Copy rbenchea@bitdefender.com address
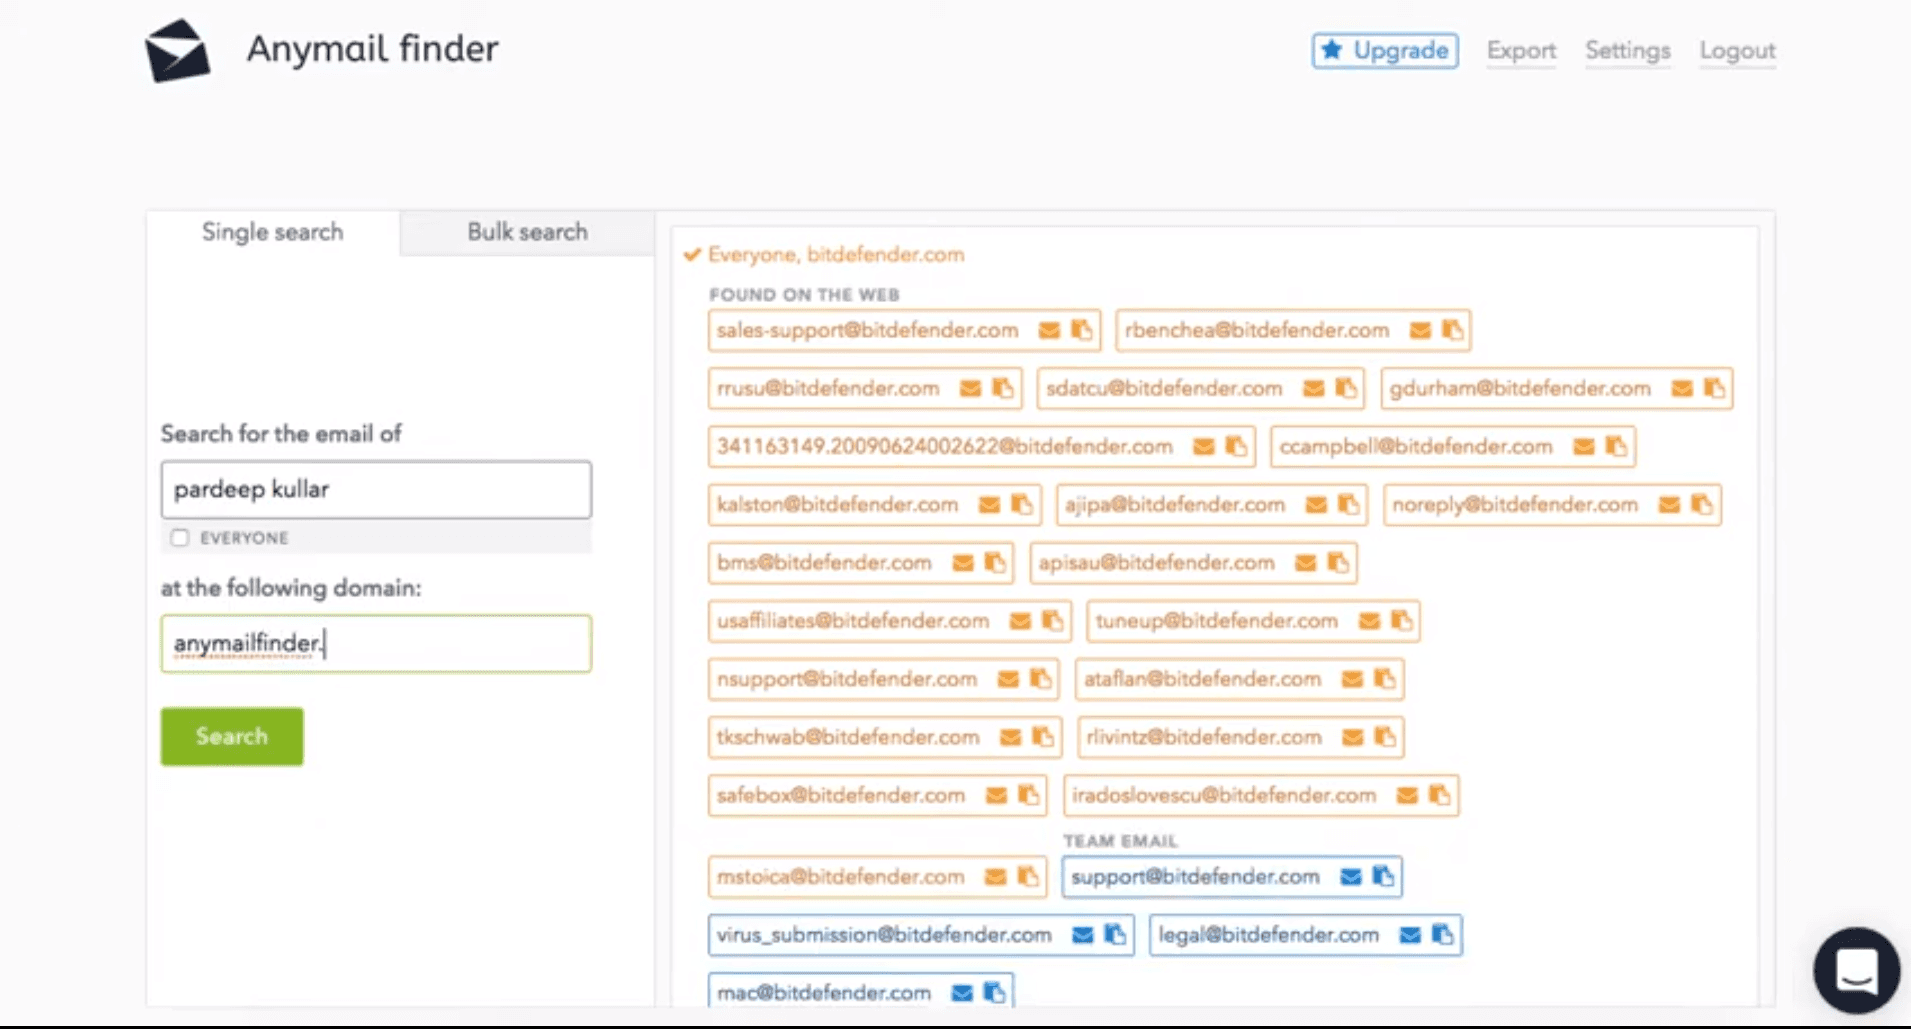This screenshot has width=1911, height=1029. pos(1453,330)
